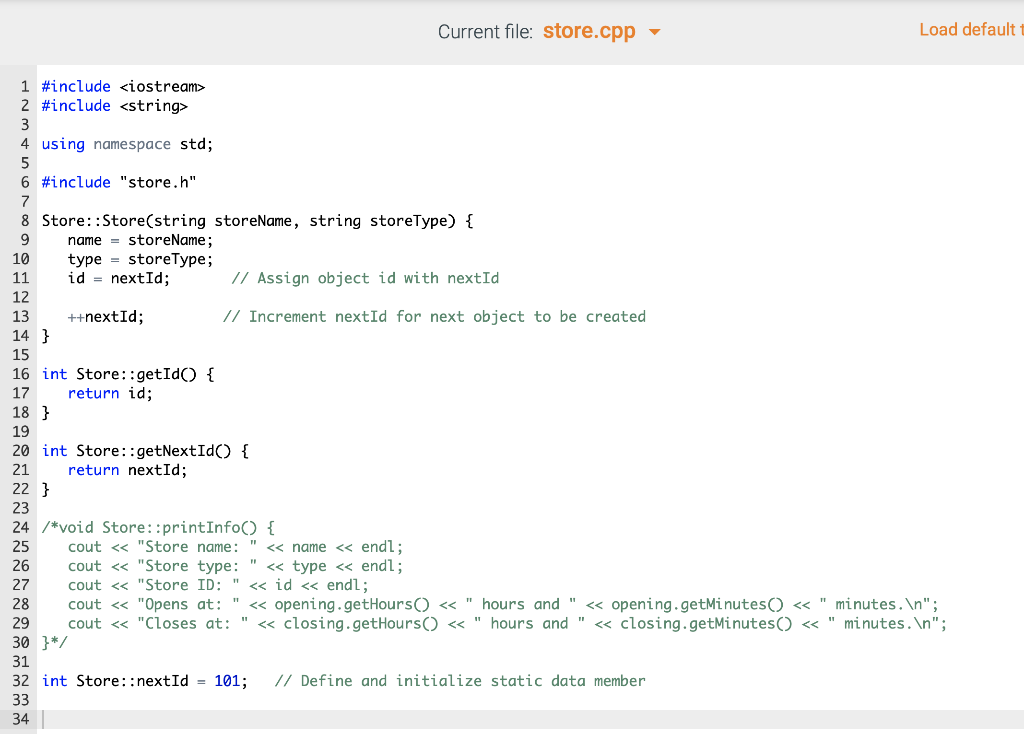This screenshot has height=734, width=1024.
Task: Click 'name = storeName;' on line 9
Action: click(140, 240)
